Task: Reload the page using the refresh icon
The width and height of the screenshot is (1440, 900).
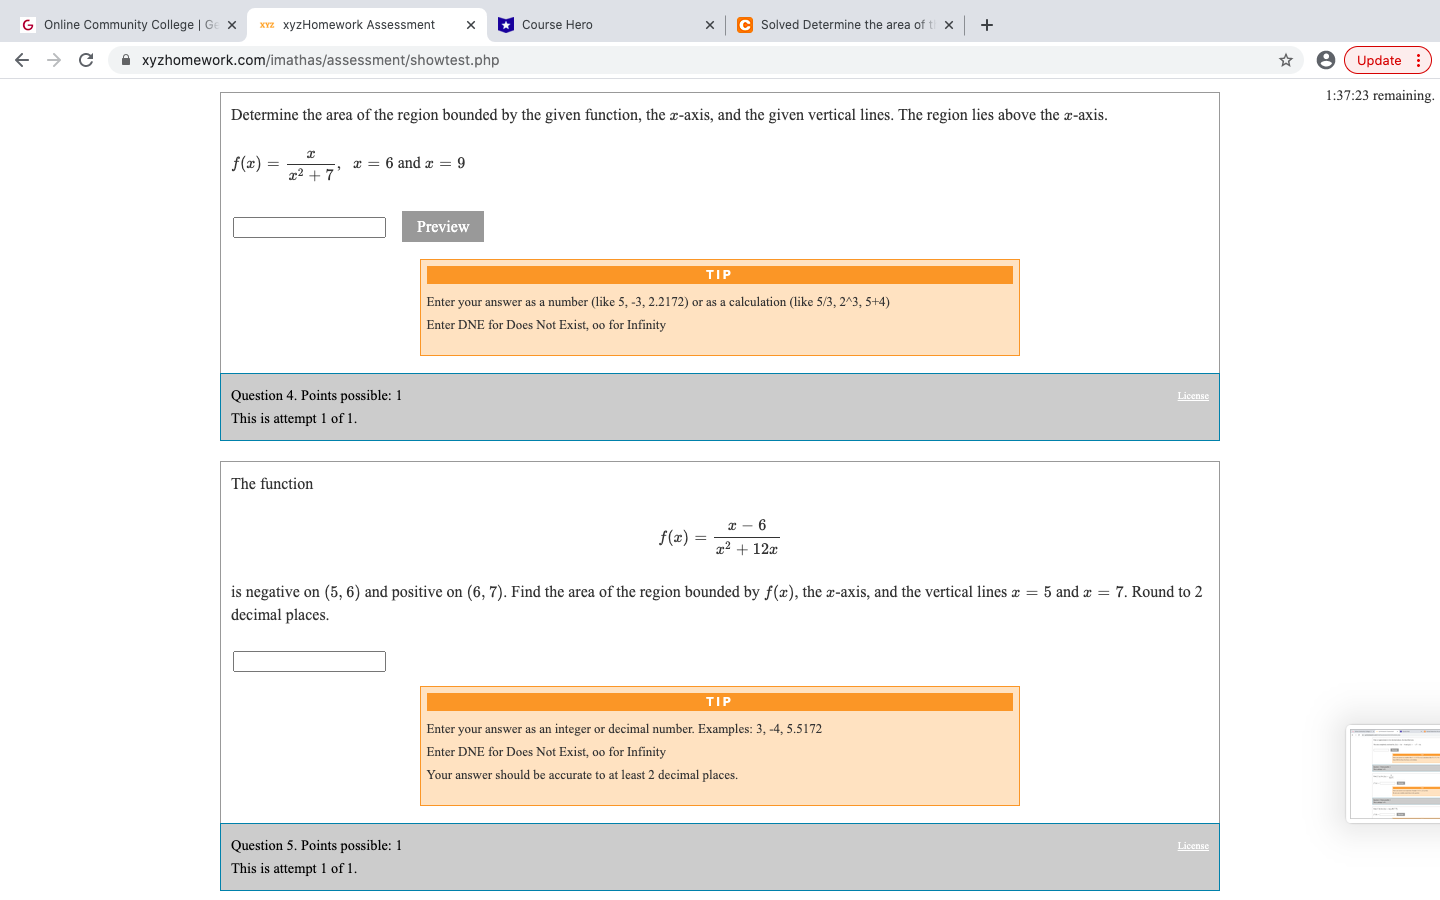Action: (x=85, y=60)
